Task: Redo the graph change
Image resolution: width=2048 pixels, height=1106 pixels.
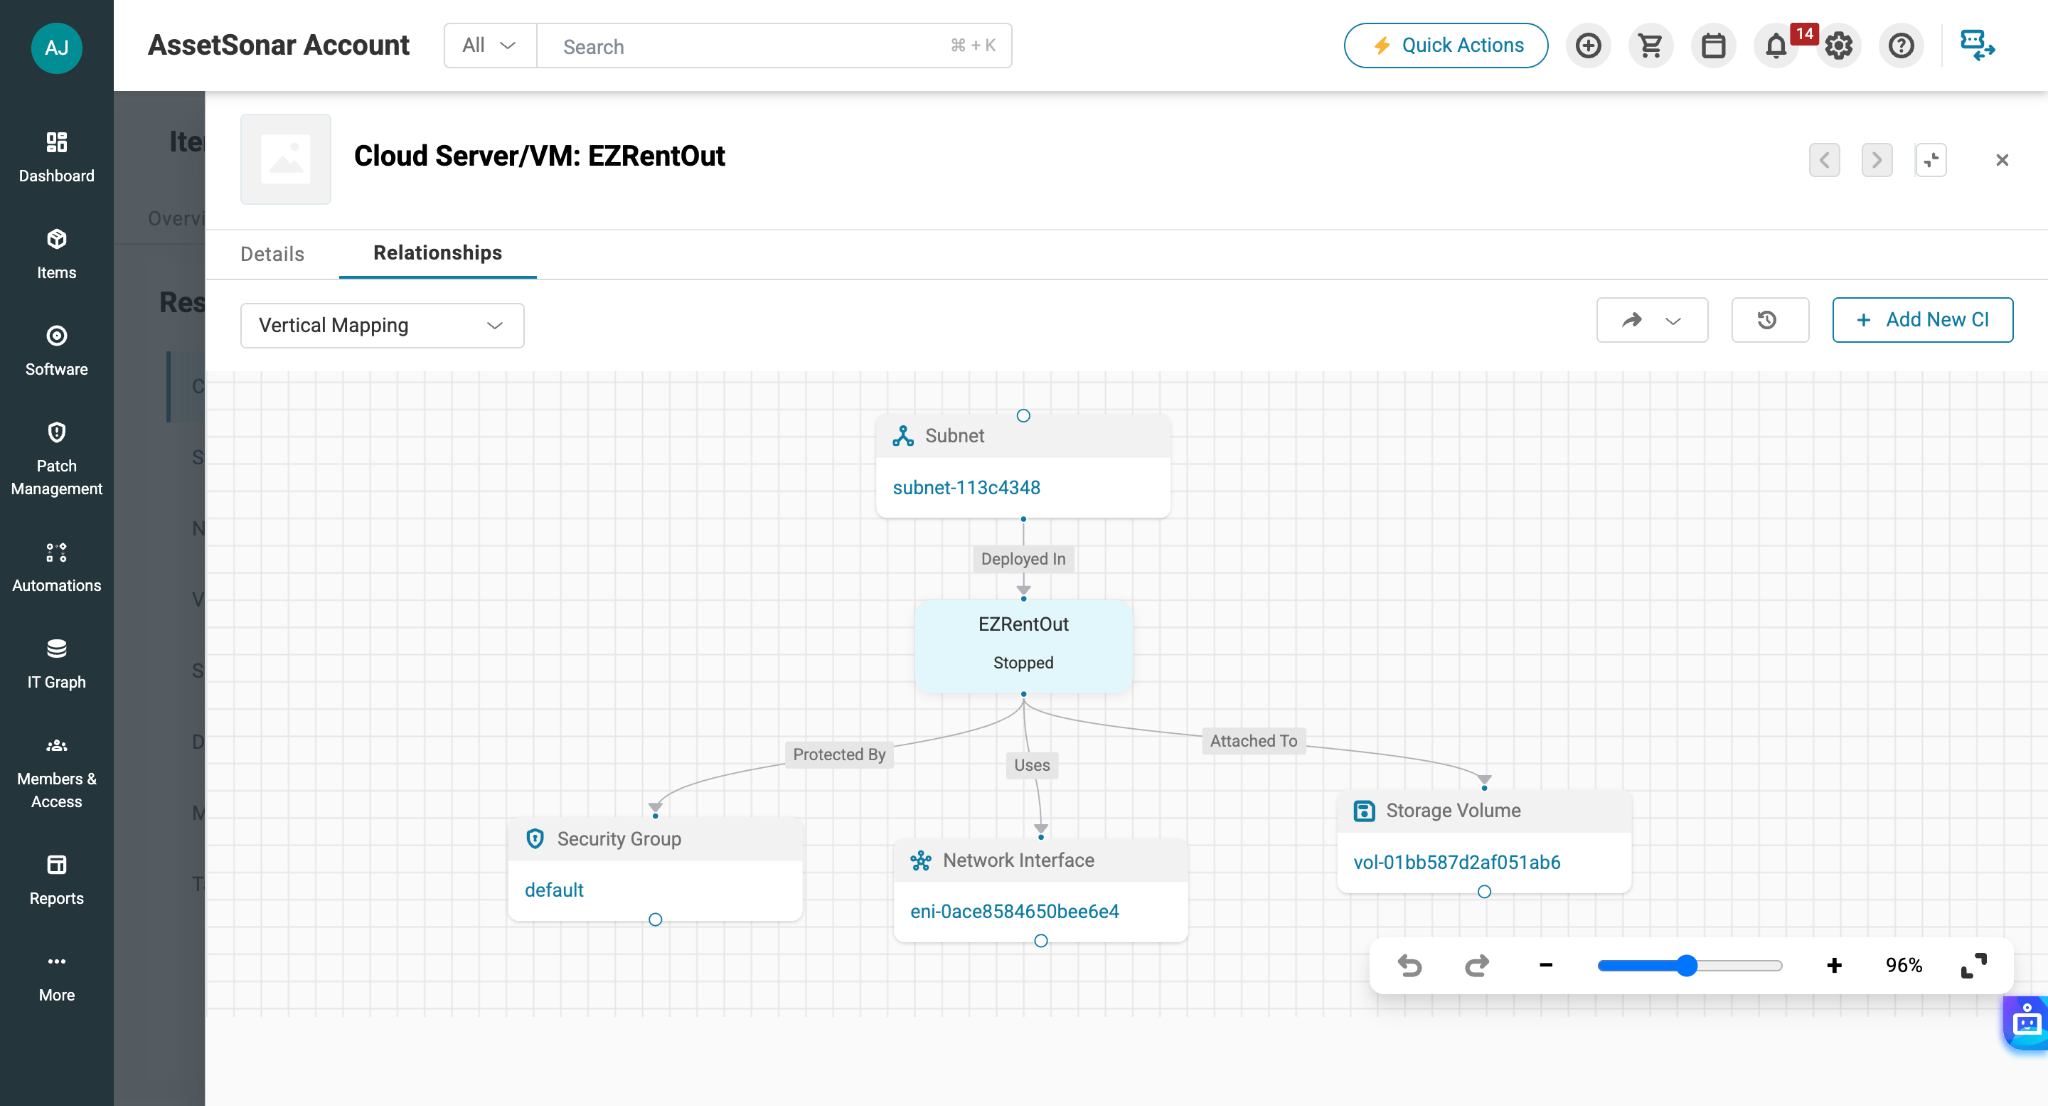Action: [x=1477, y=965]
